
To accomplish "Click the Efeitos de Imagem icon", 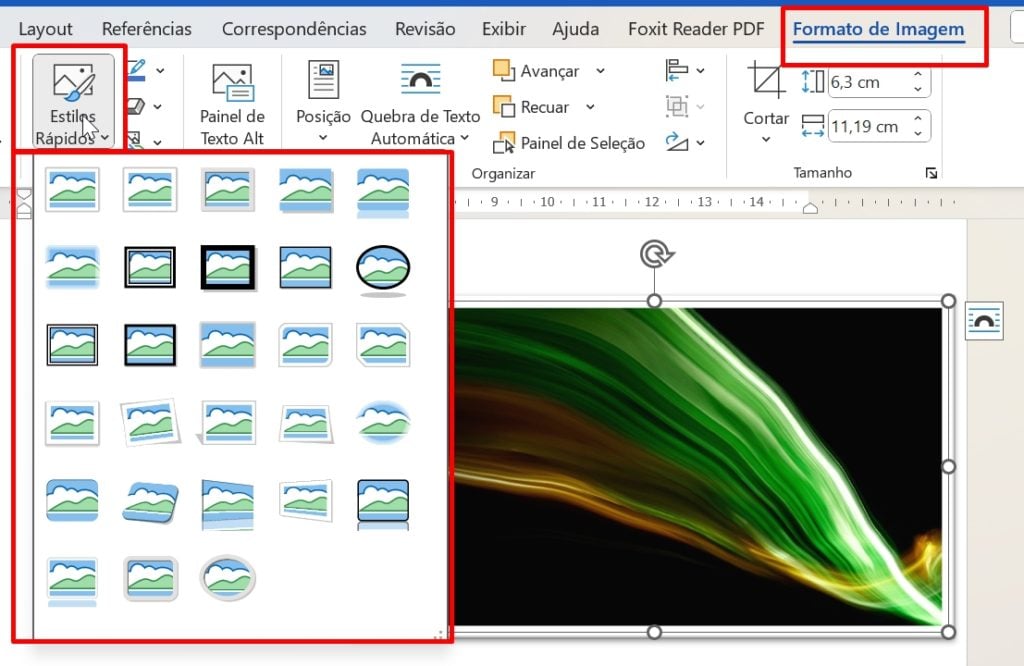I will 136,106.
